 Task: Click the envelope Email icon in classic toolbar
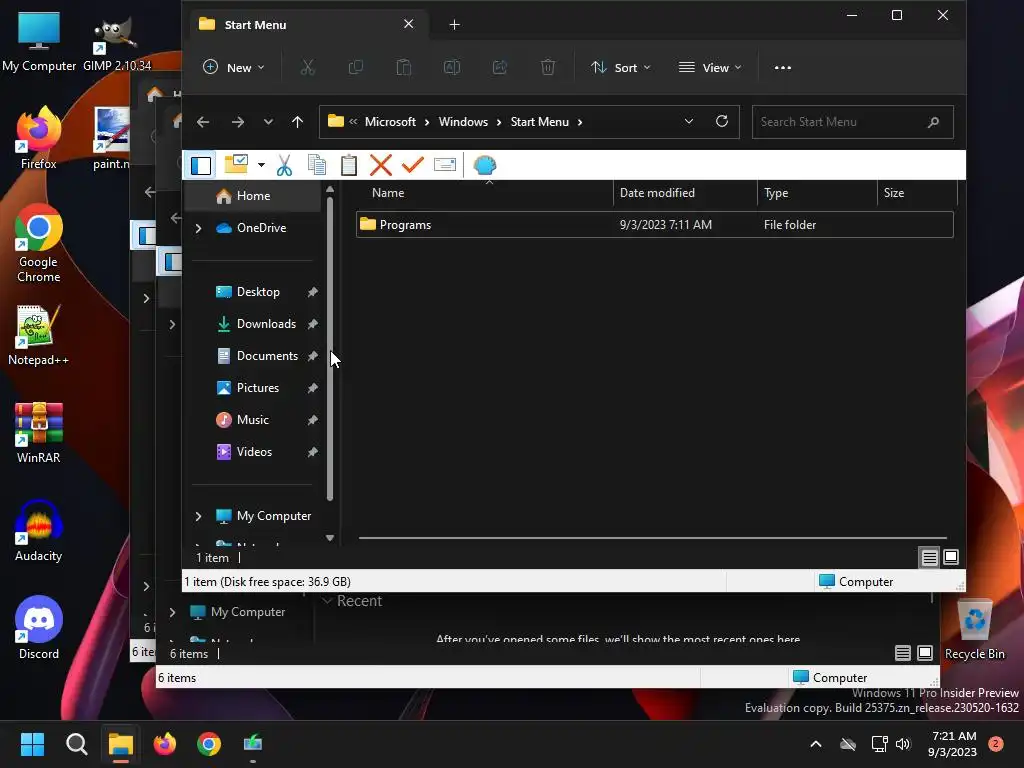(445, 165)
